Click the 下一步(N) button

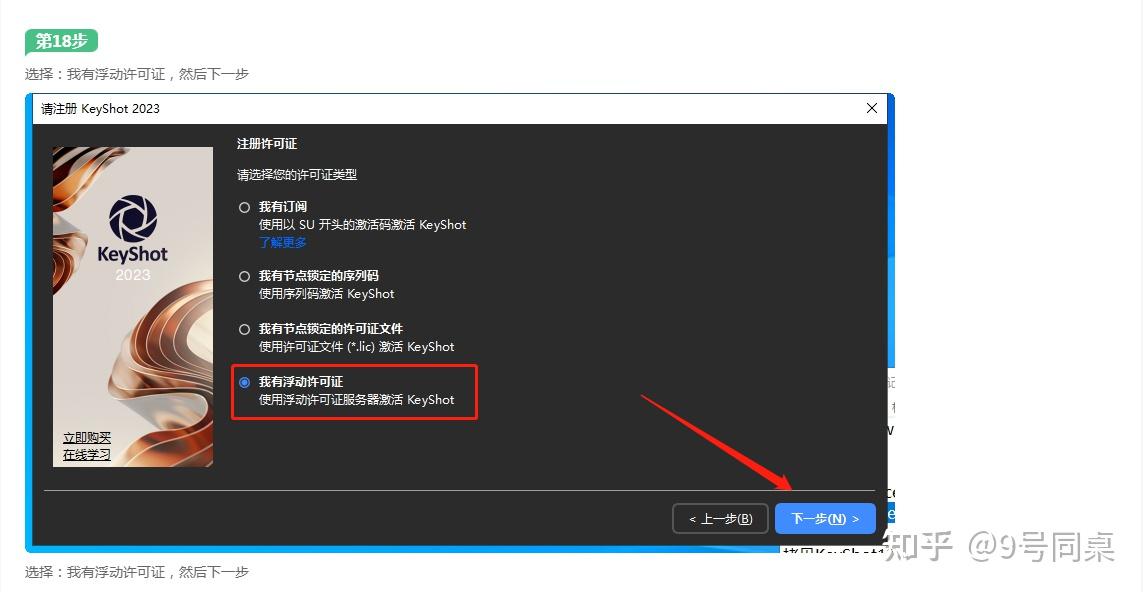click(825, 518)
